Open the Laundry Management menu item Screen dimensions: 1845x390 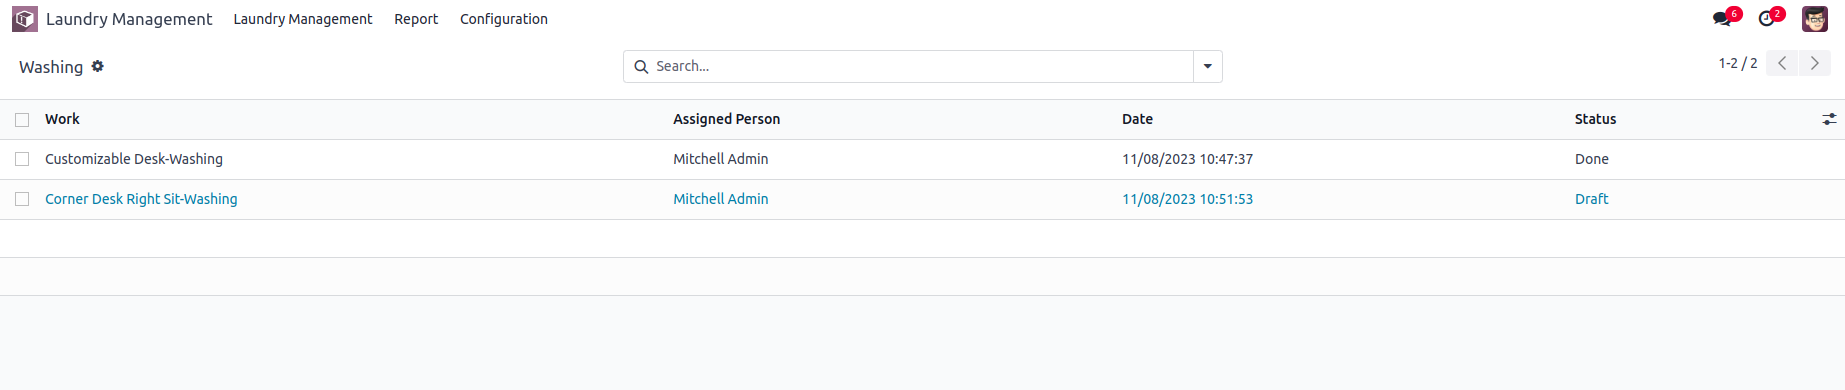[303, 19]
